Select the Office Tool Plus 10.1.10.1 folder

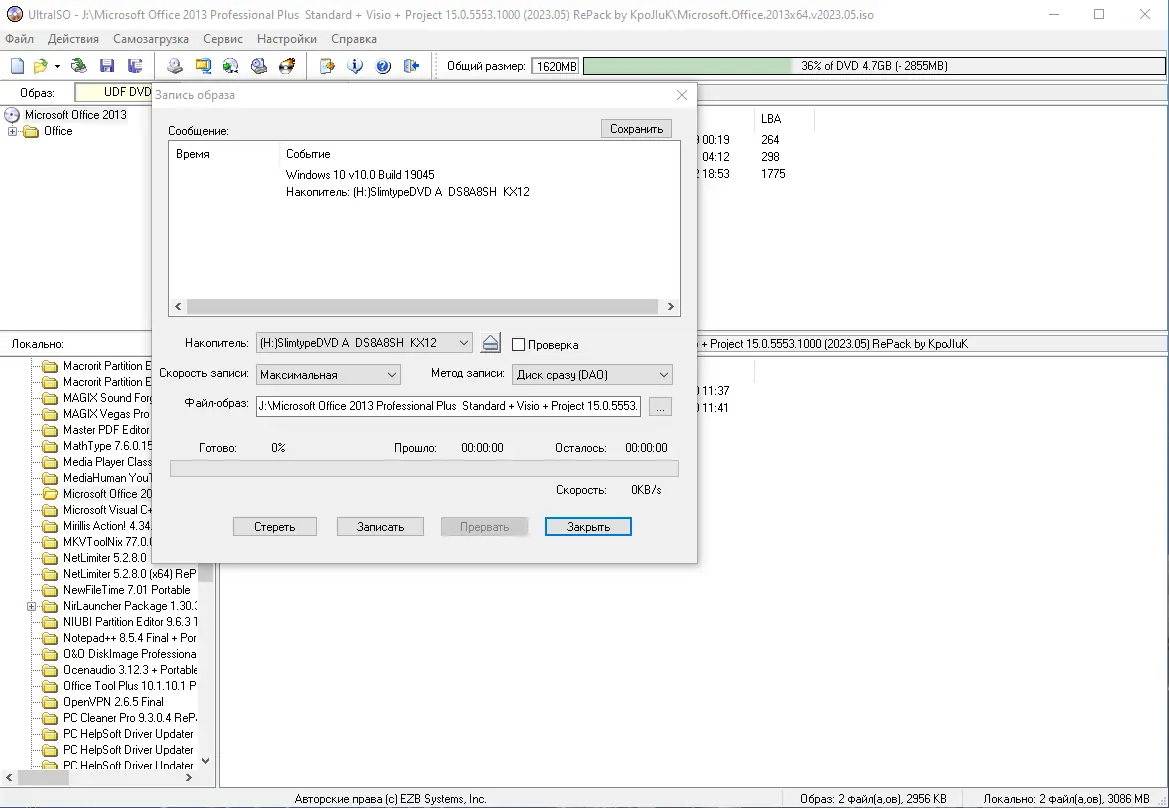click(x=130, y=686)
